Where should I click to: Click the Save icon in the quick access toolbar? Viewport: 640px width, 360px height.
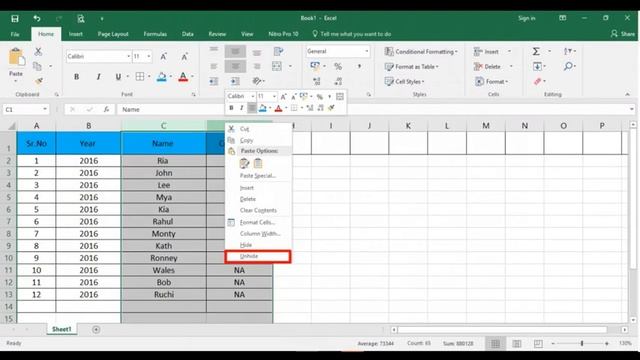[x=15, y=18]
